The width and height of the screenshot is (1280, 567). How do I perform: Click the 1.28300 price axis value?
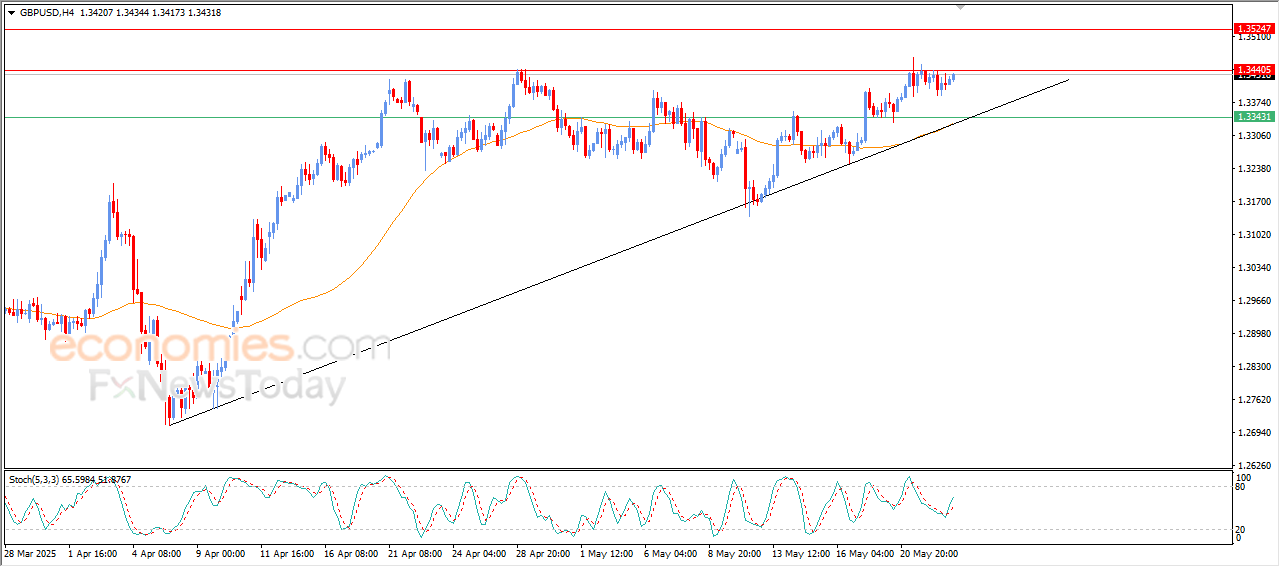[x=1253, y=367]
